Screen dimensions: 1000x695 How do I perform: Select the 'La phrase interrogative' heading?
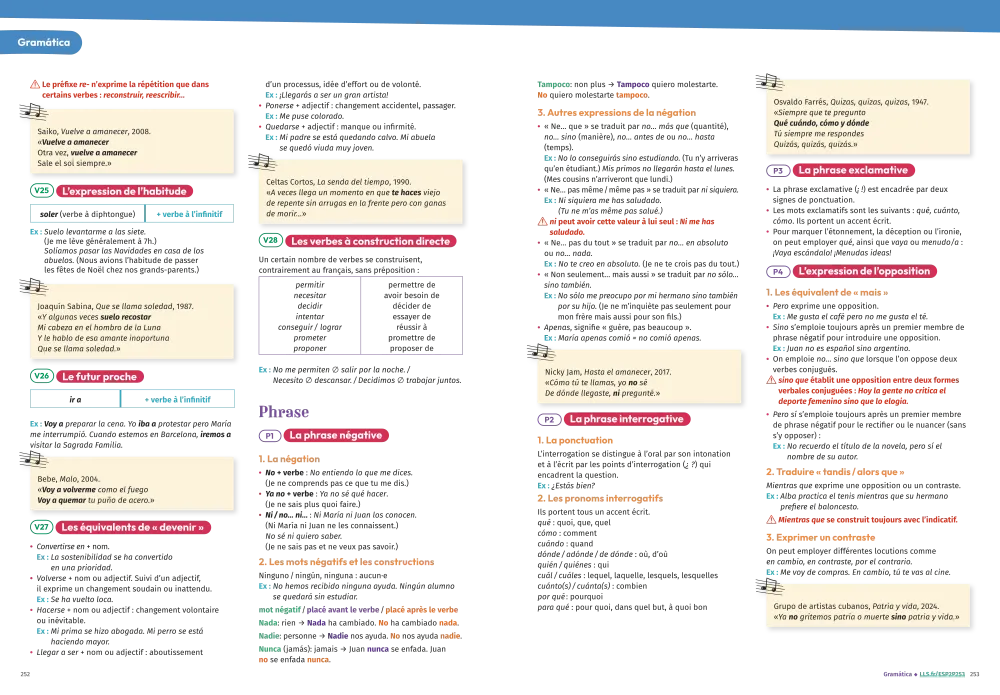click(x=625, y=419)
